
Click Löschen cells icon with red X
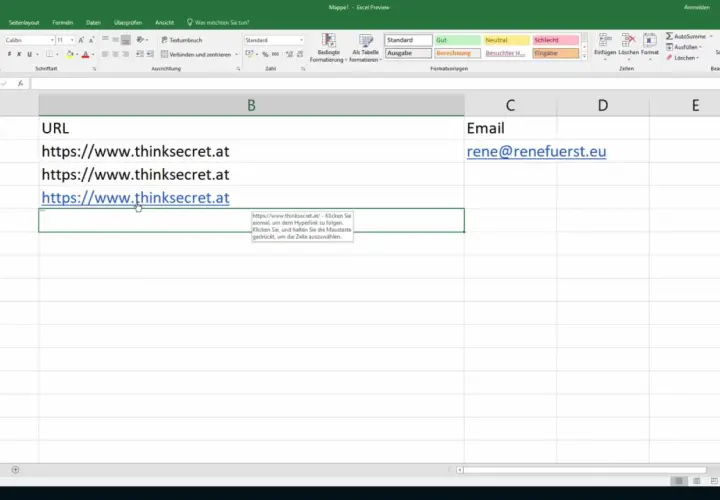point(628,40)
